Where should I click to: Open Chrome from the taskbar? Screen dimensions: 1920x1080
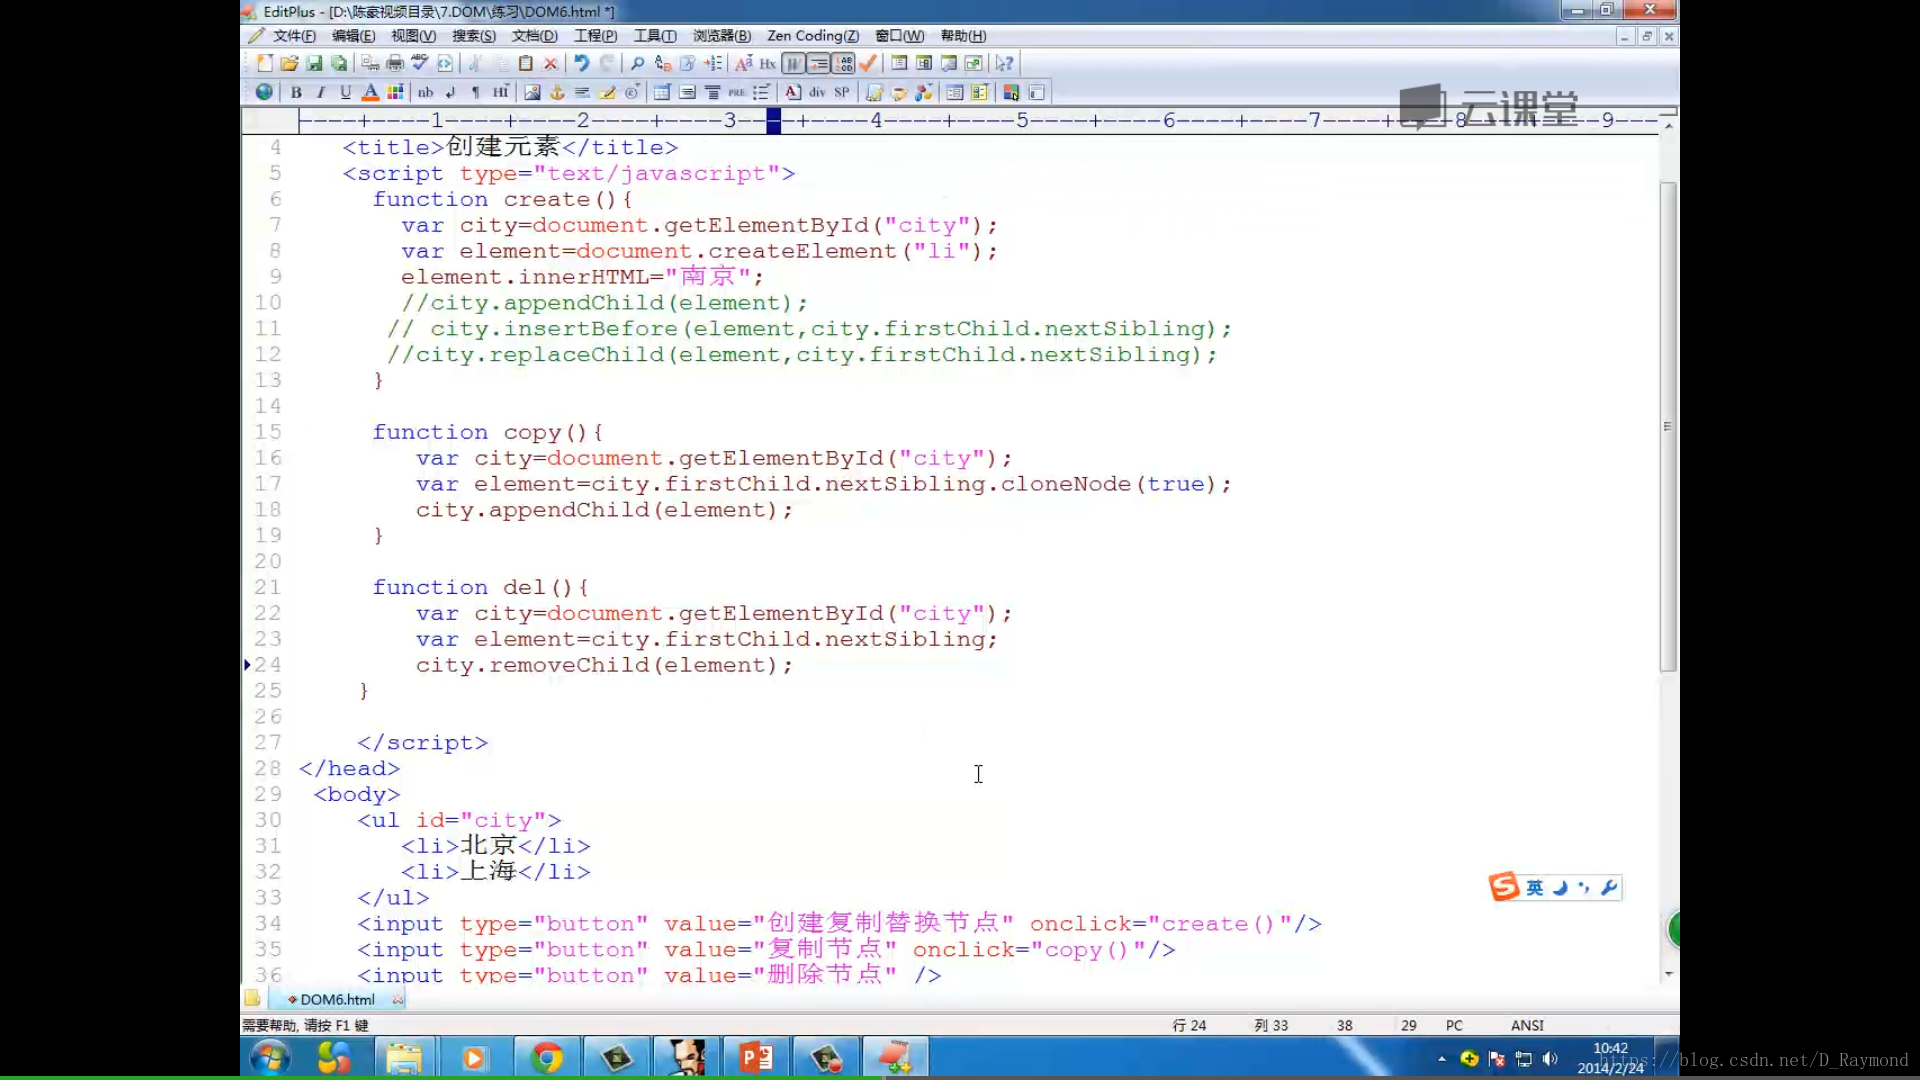[x=546, y=1058]
